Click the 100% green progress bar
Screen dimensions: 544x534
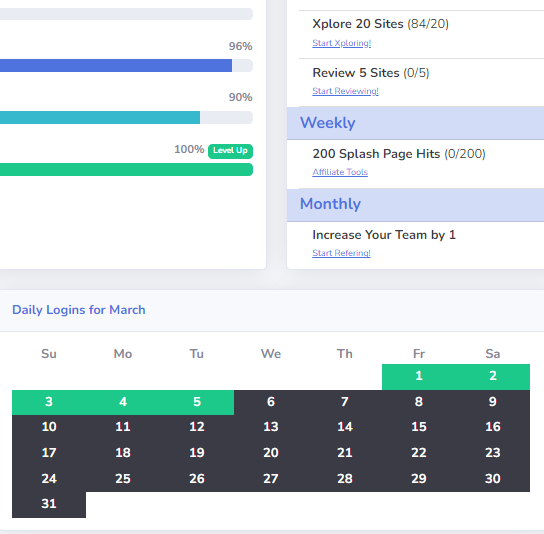[x=126, y=170]
